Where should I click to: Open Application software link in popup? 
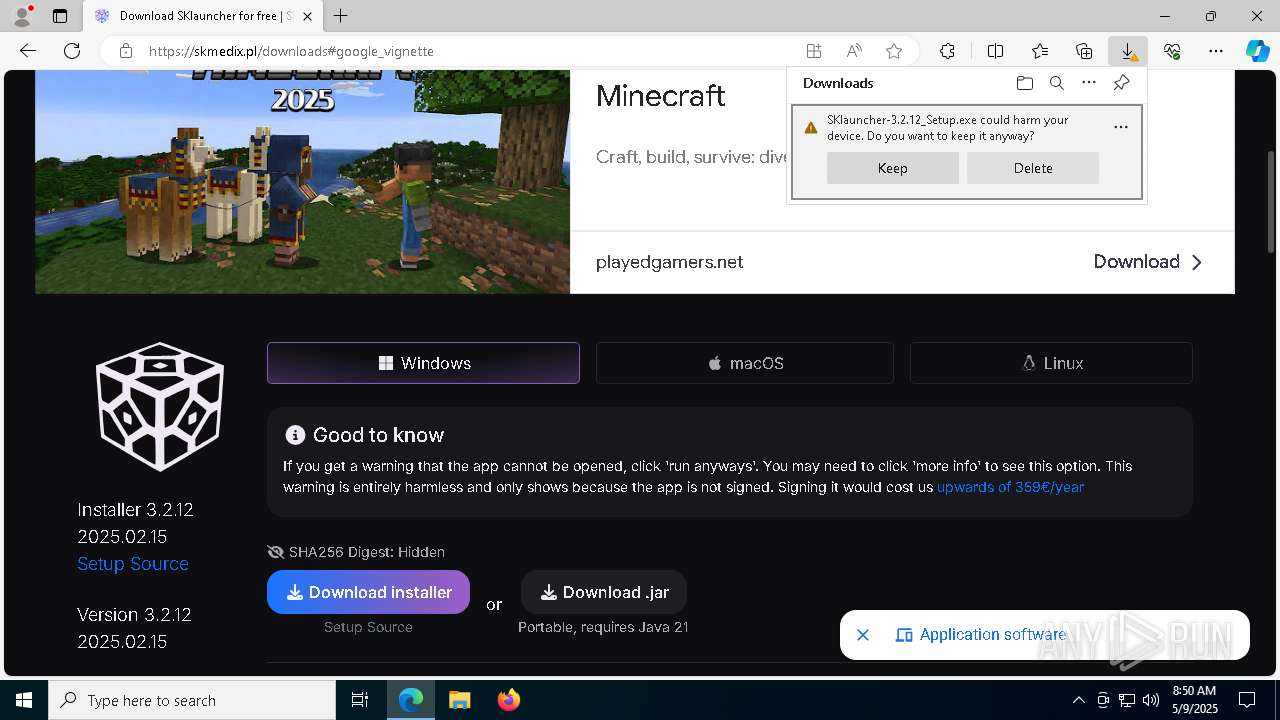(980, 635)
